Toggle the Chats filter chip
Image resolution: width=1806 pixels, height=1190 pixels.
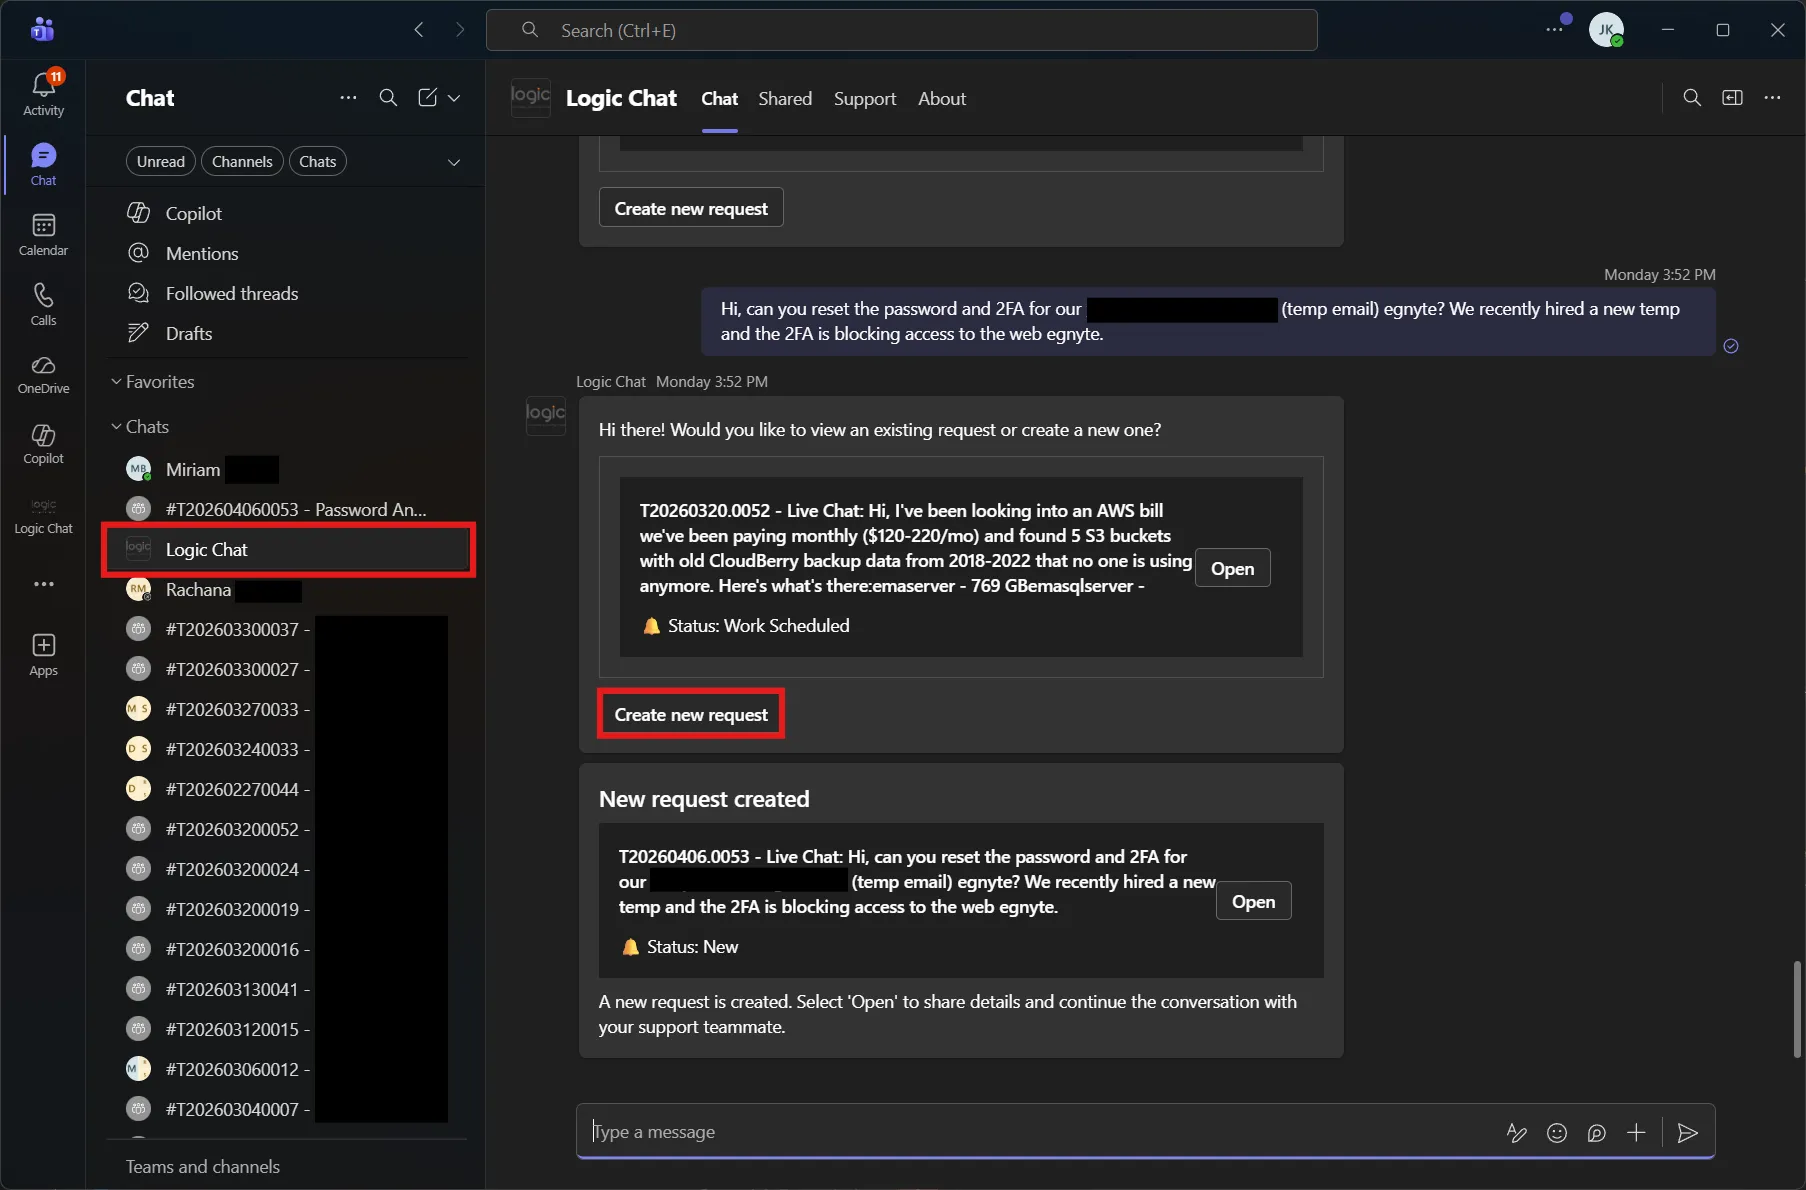coord(318,161)
